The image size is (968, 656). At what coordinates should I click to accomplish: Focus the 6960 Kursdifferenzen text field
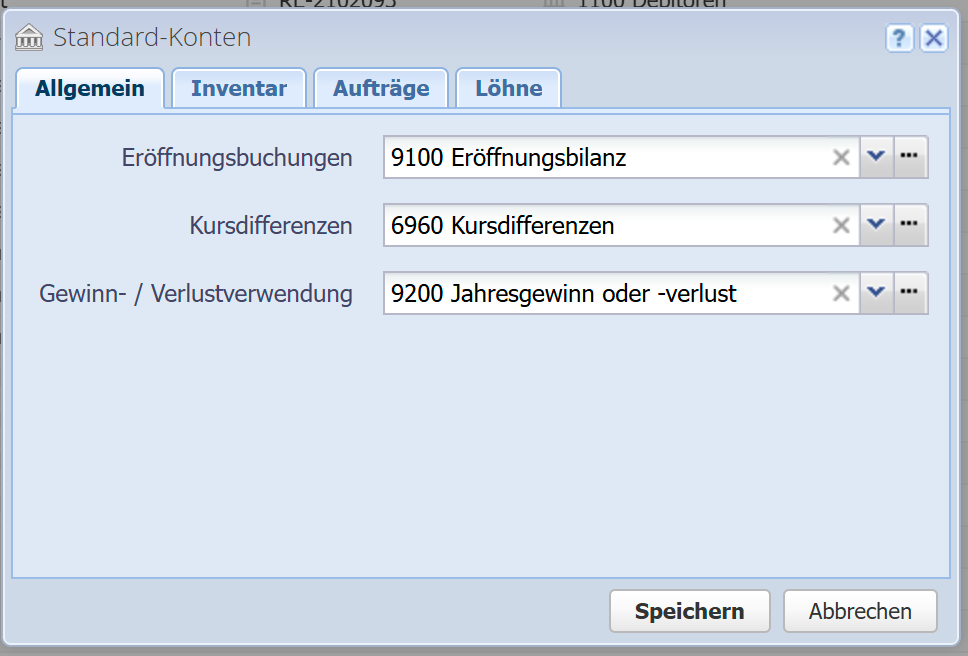[x=600, y=225]
